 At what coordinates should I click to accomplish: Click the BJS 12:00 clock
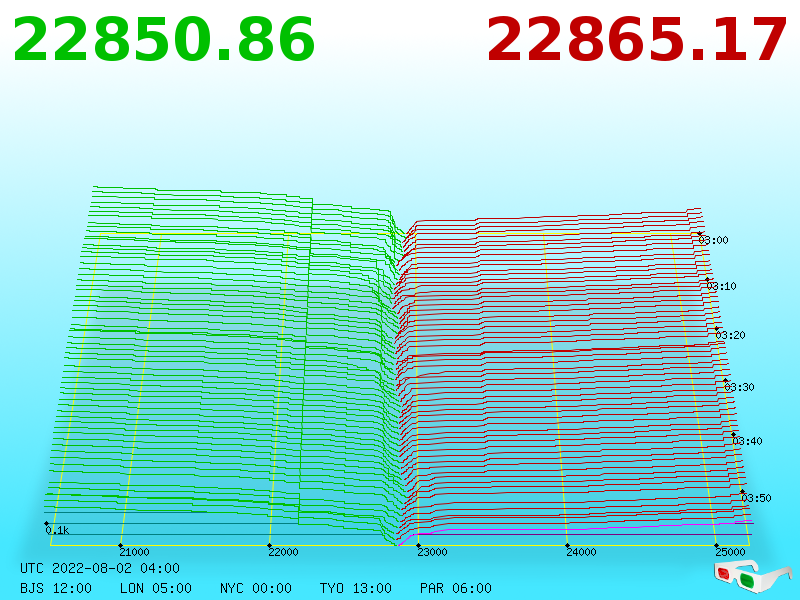click(56, 588)
